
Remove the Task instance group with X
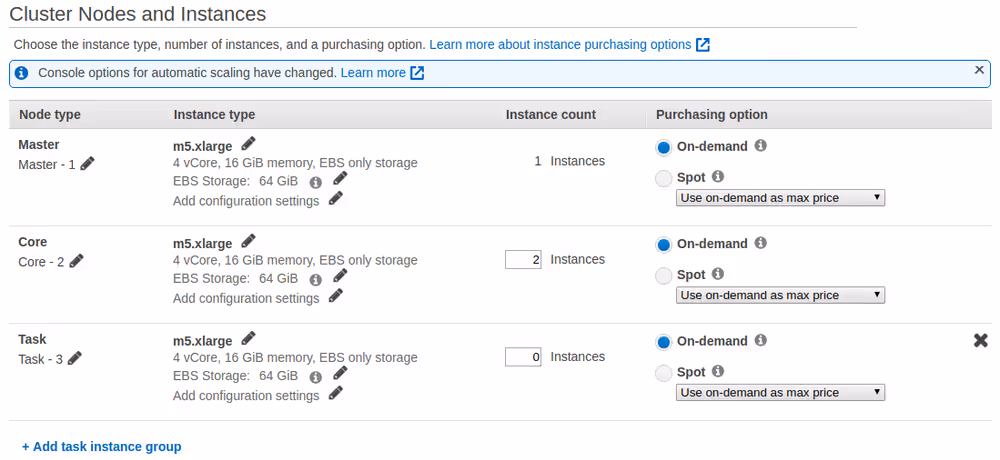980,341
